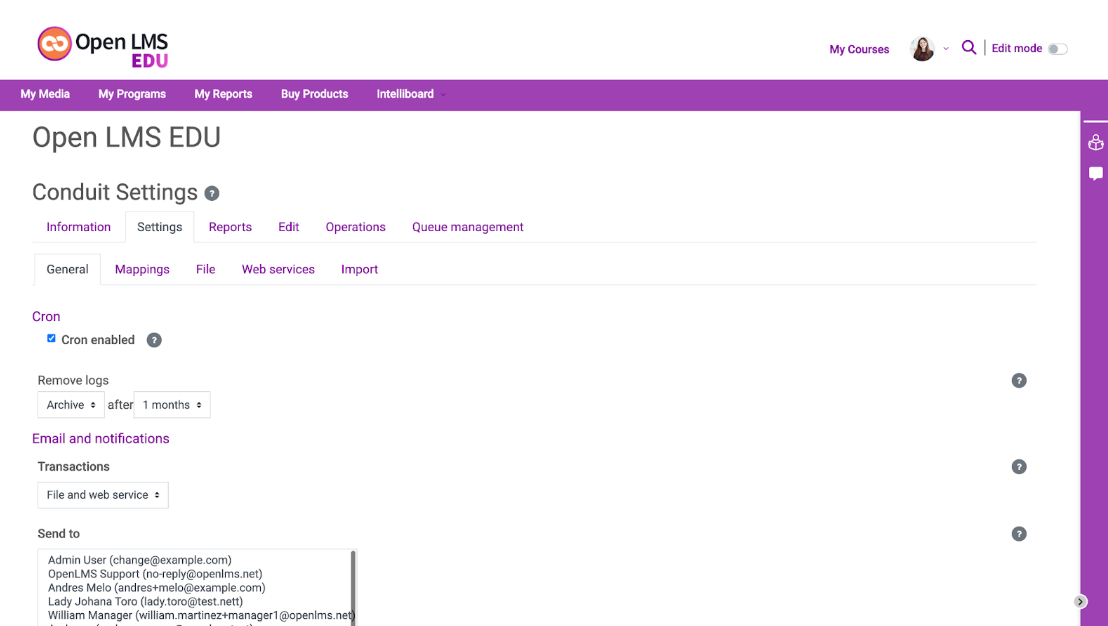Click the help icon for Send to
Image resolution: width=1108 pixels, height=626 pixels.
coord(1019,534)
